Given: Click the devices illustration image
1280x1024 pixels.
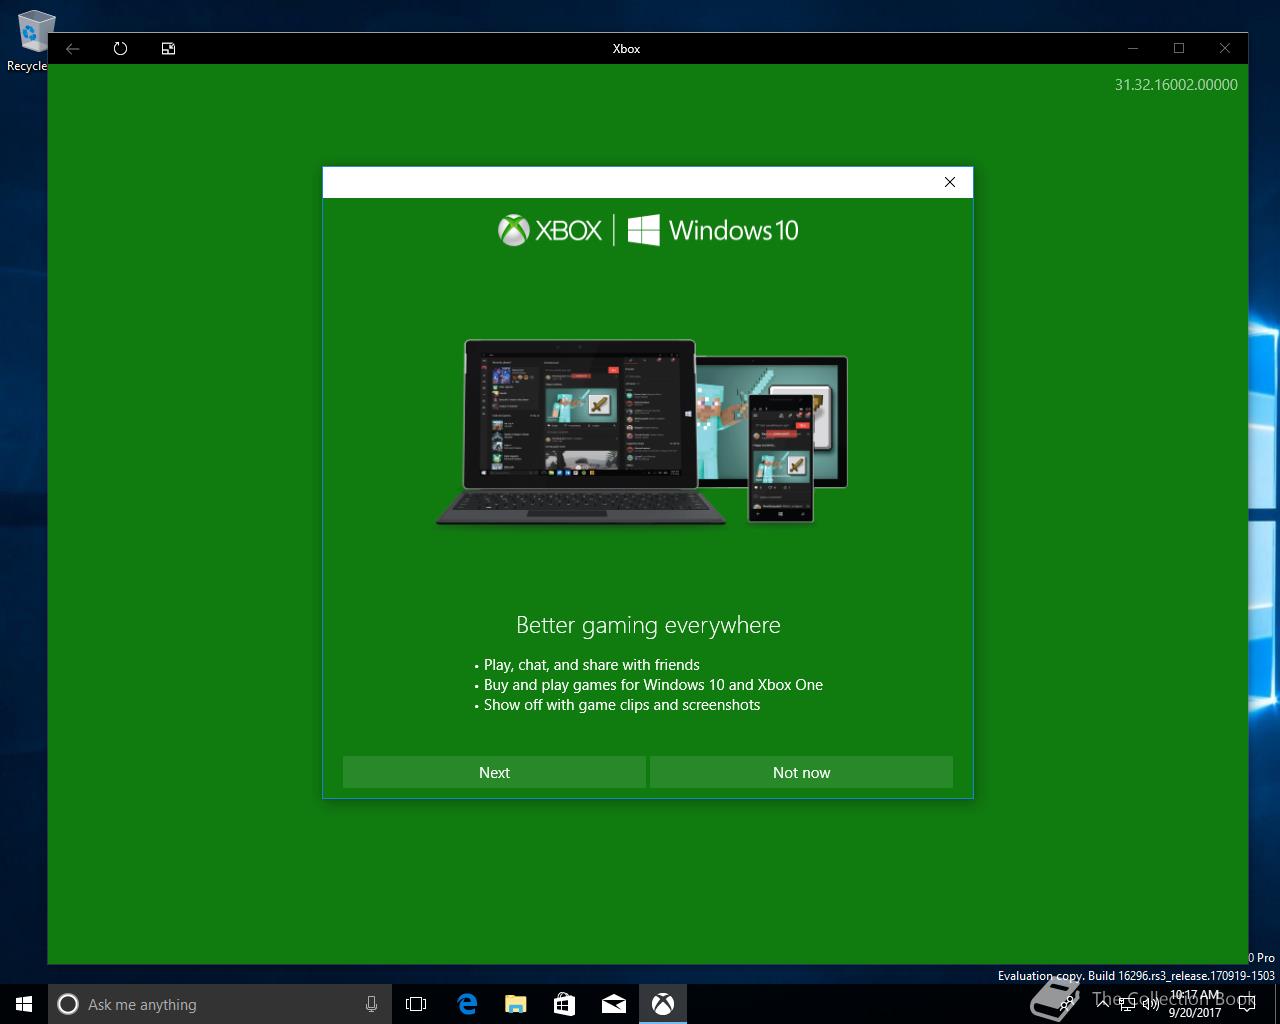Looking at the screenshot, I should click(x=642, y=431).
